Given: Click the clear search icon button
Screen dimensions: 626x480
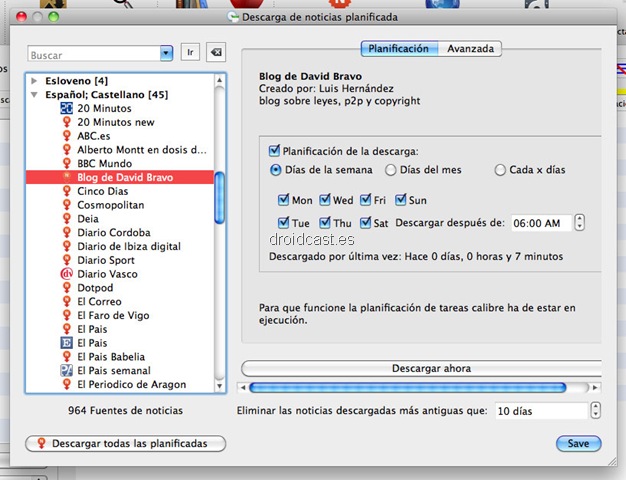Looking at the screenshot, I should pyautogui.click(x=217, y=53).
